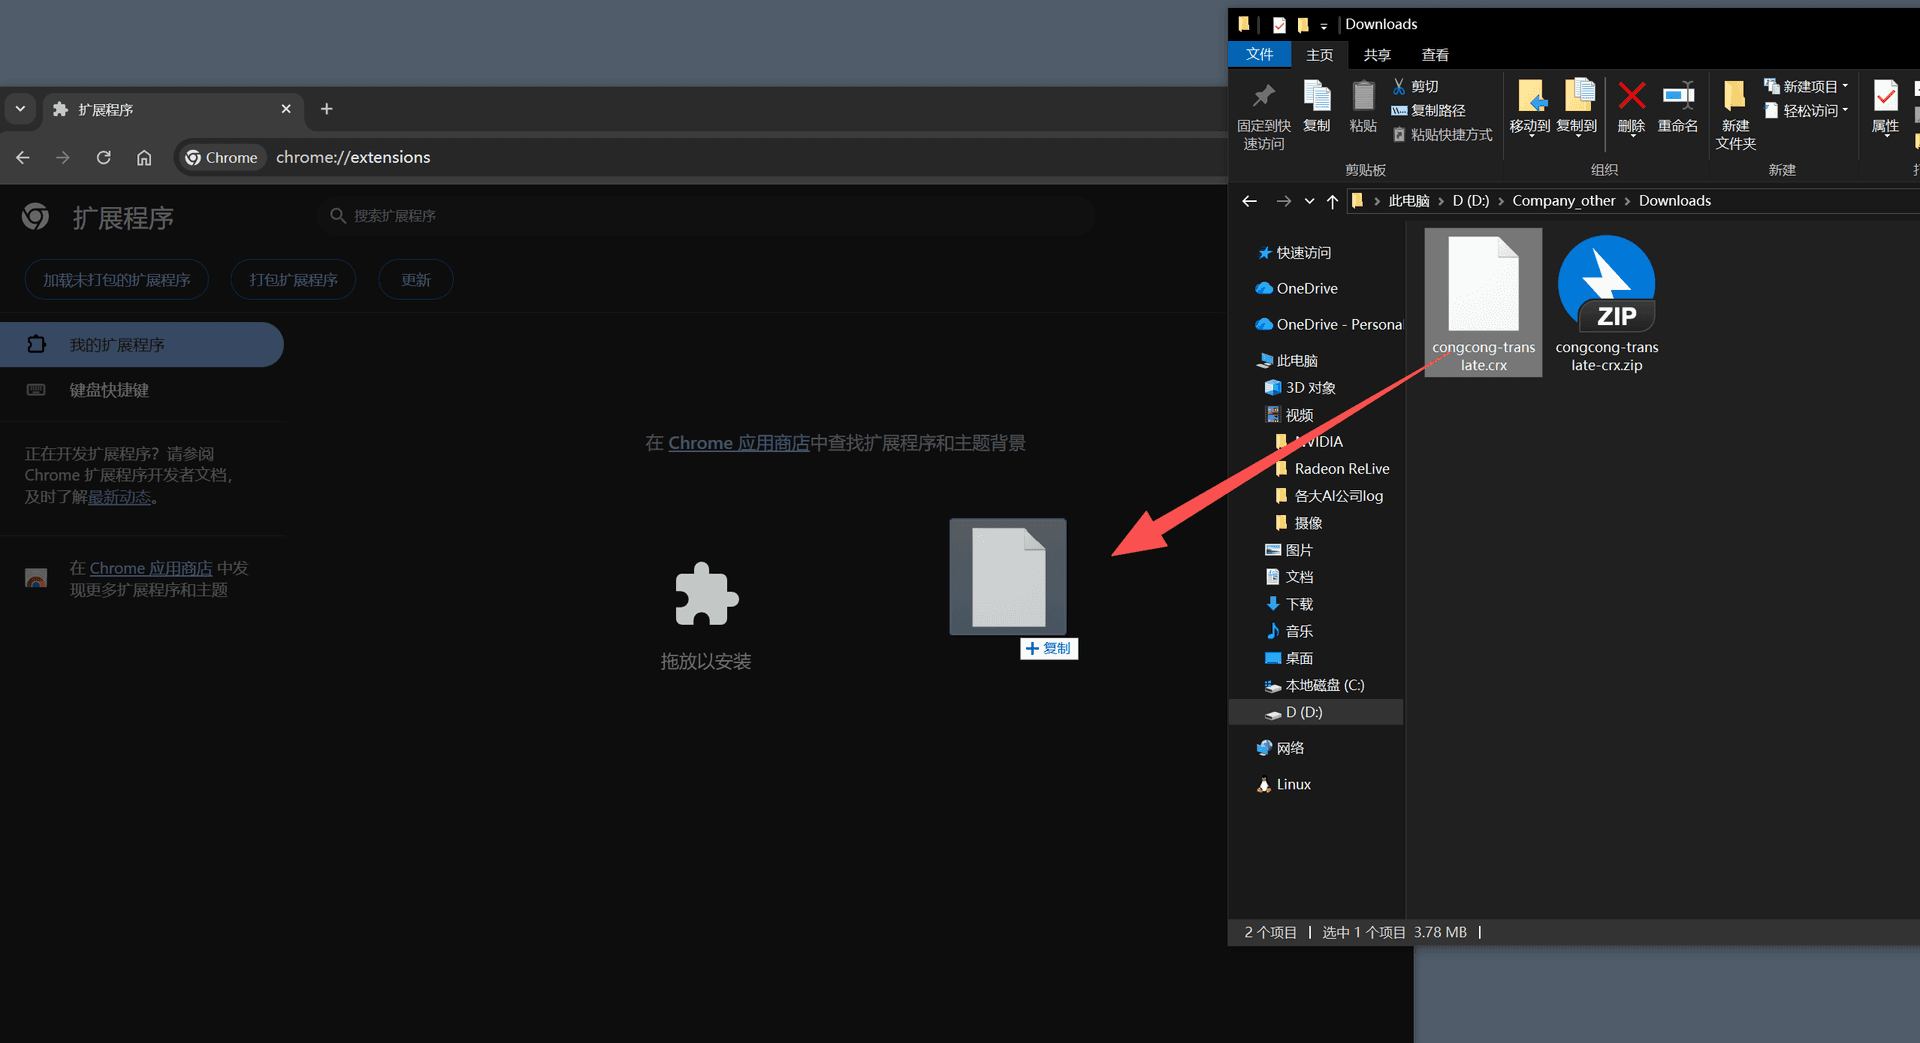Click the Cut command in ribbon
1920x1043 pixels.
pos(1416,87)
